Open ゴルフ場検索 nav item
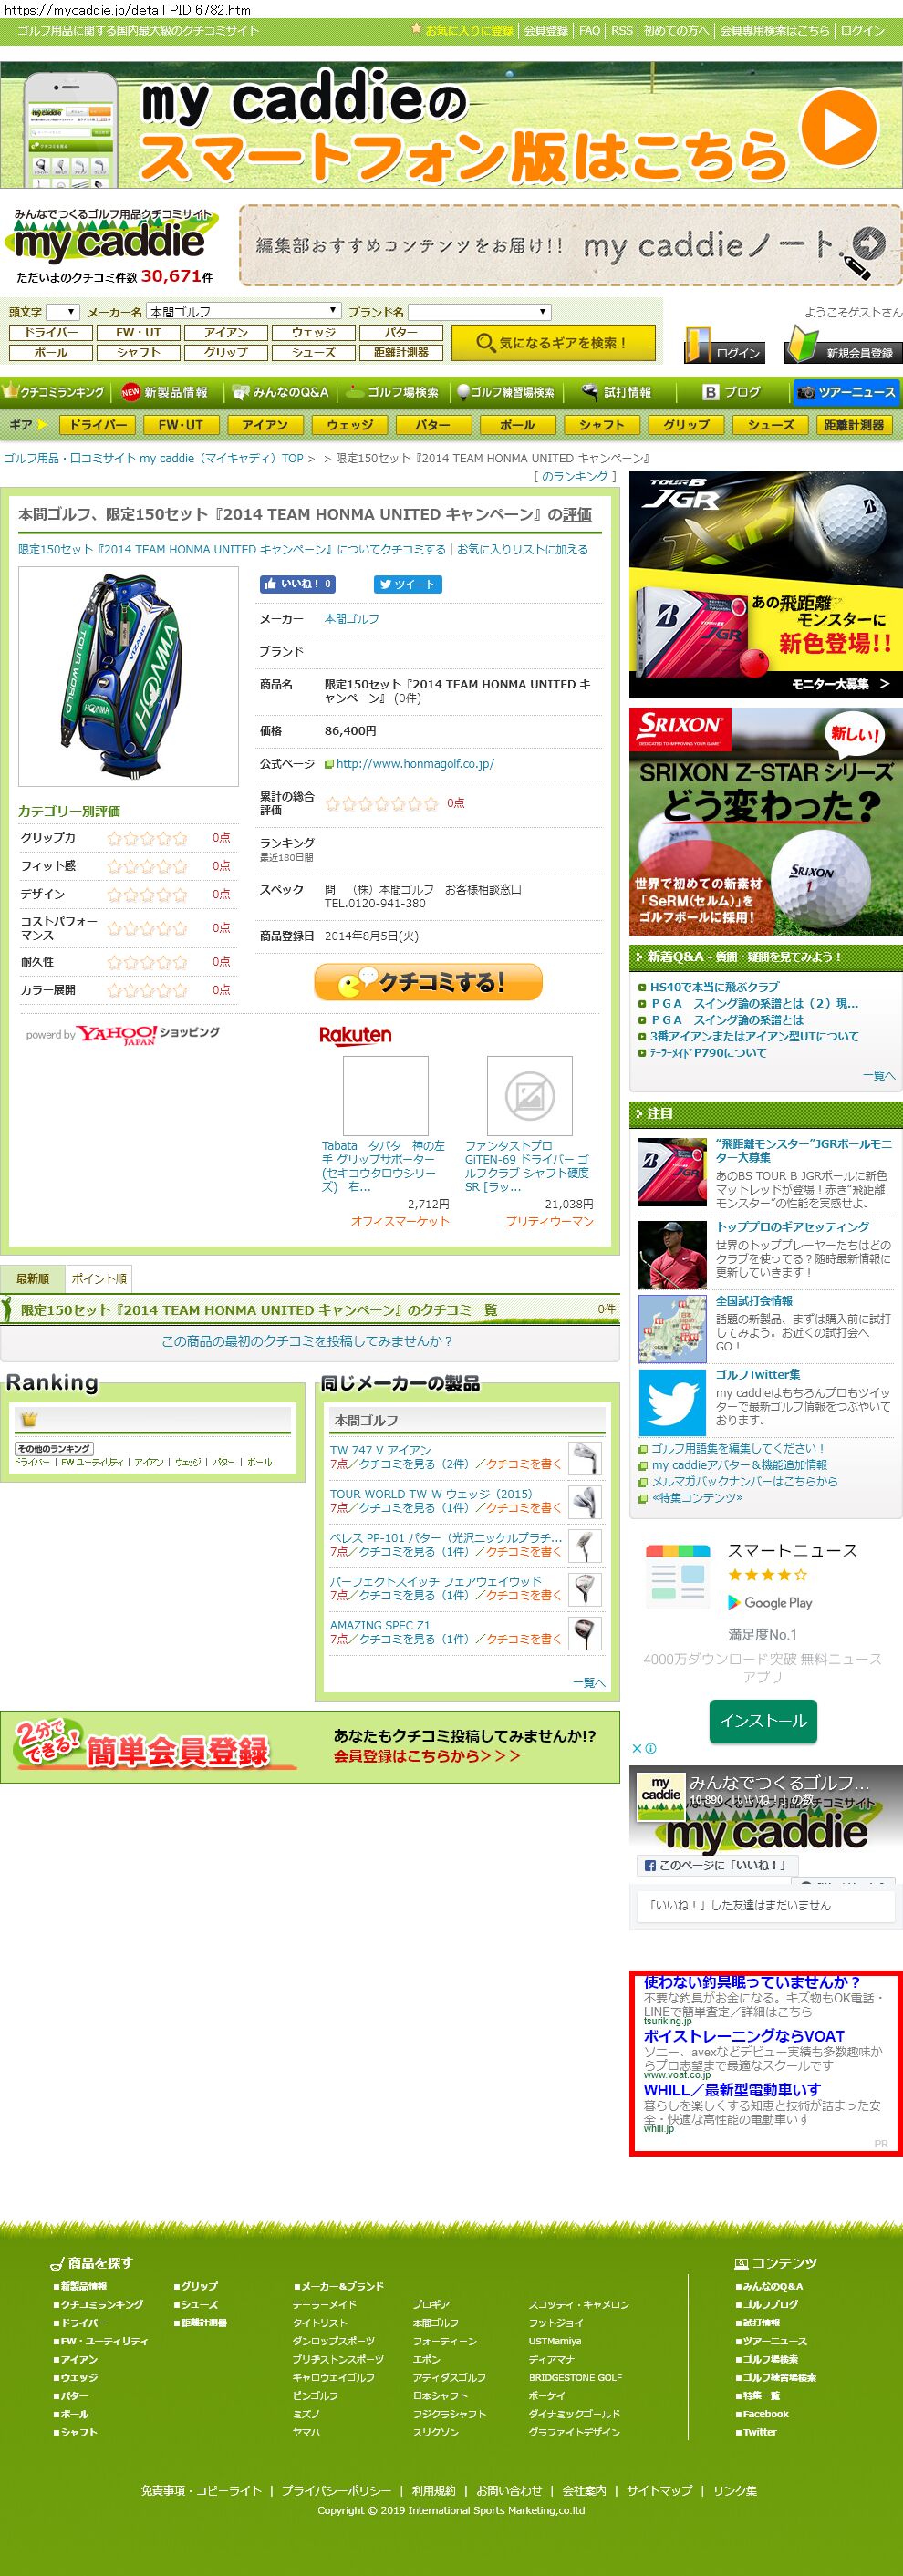Viewport: 903px width, 2576px height. pos(393,392)
